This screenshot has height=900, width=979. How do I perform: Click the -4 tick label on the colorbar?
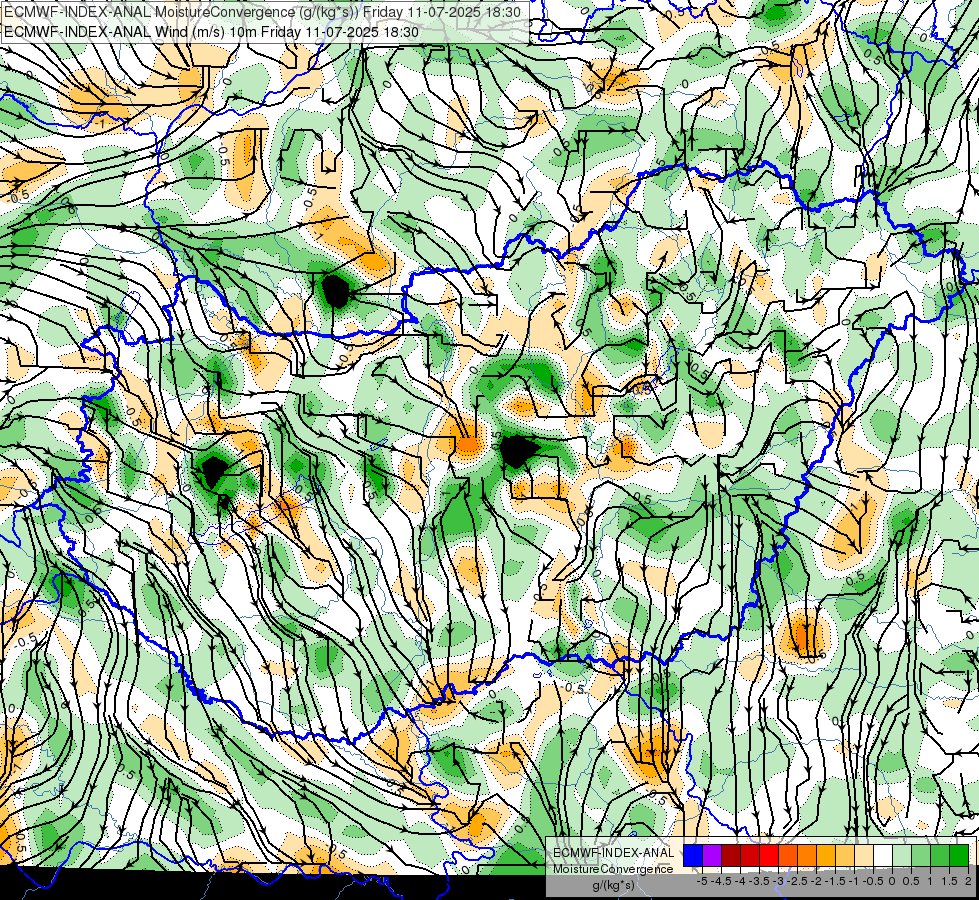[741, 881]
